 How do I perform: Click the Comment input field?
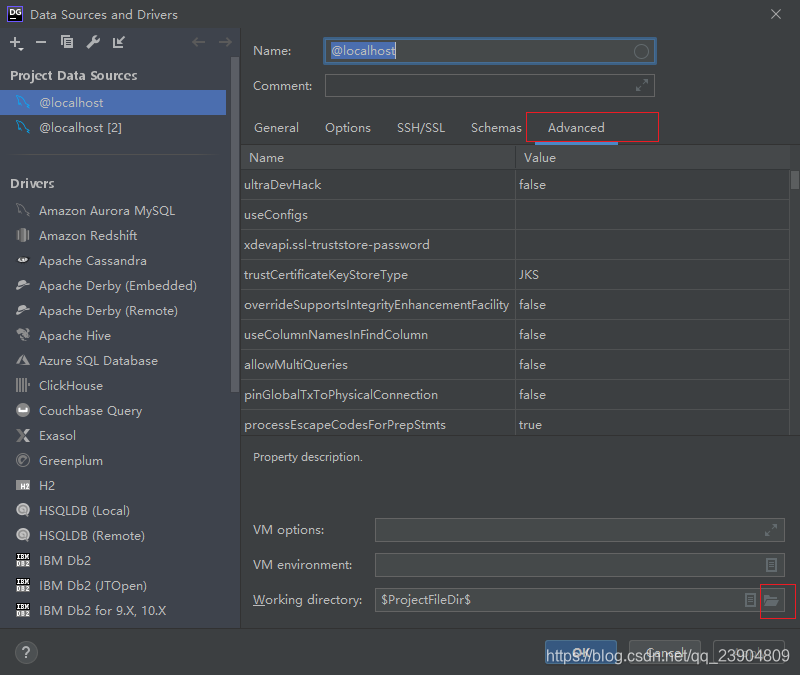click(490, 85)
